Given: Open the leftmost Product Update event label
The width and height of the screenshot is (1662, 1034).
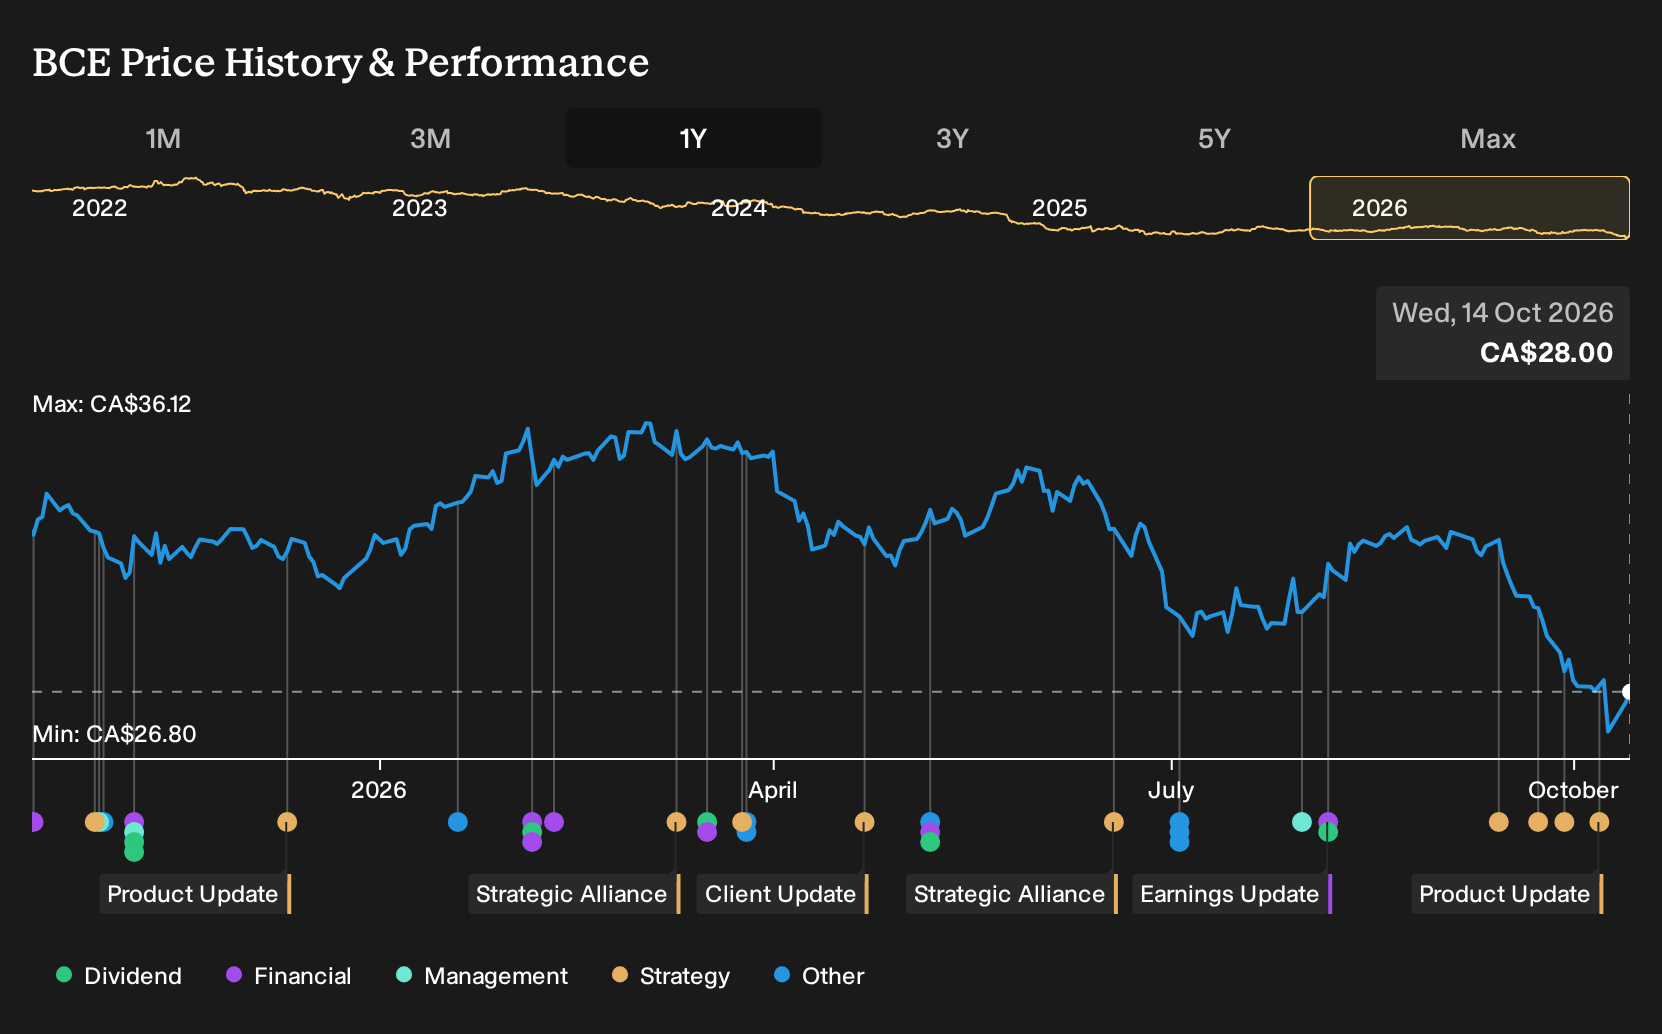Looking at the screenshot, I should click(x=194, y=894).
